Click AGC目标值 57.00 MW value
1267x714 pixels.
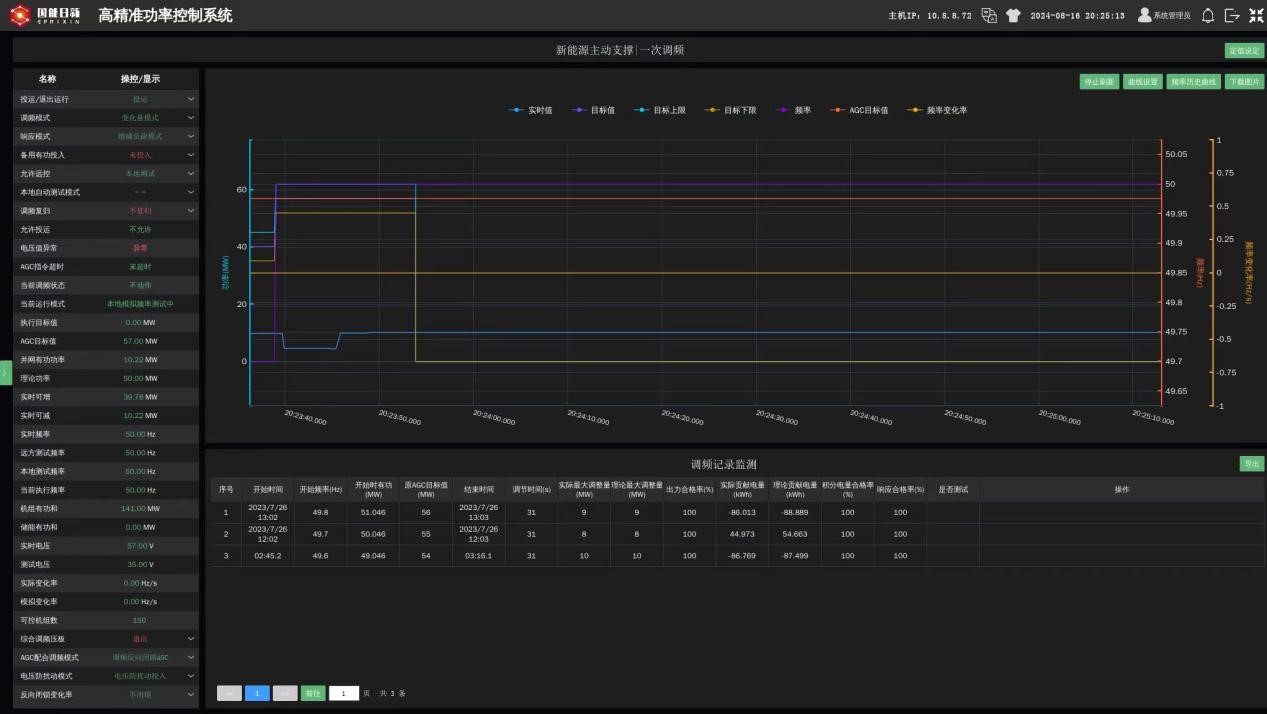click(140, 341)
